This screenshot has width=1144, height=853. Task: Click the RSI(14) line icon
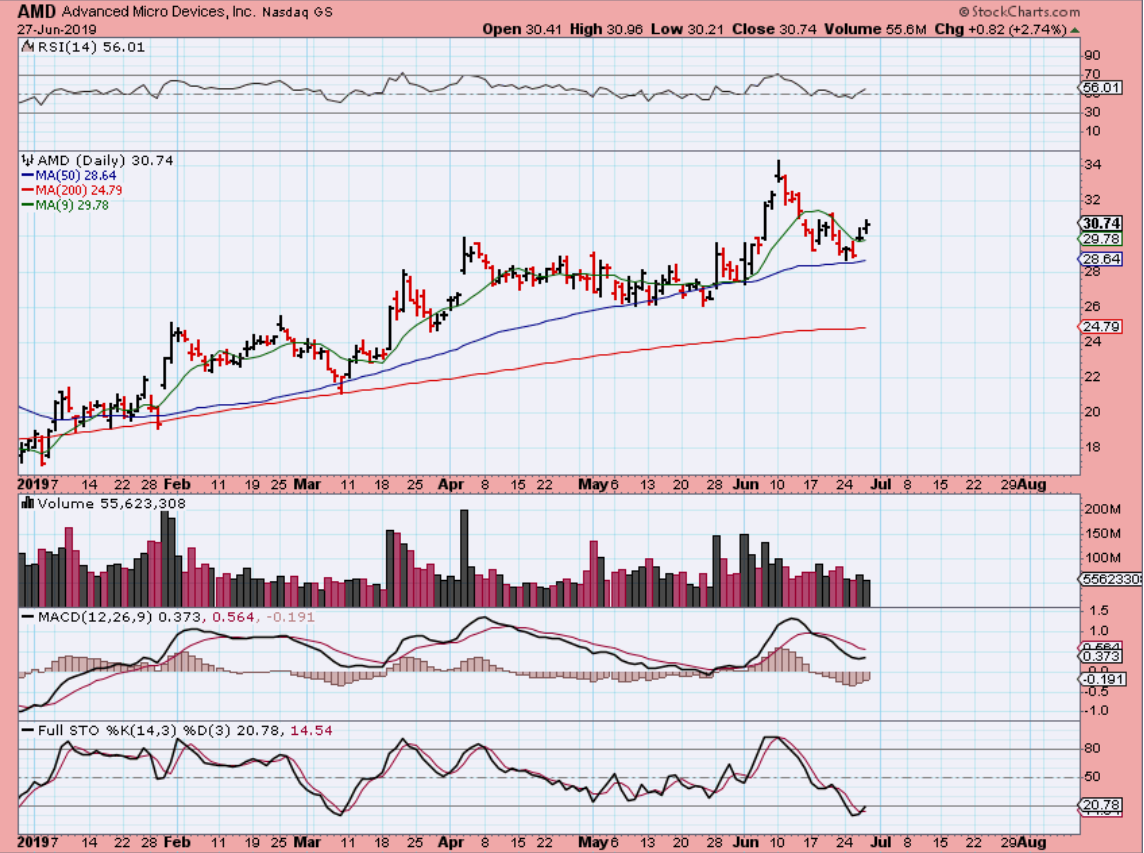pos(27,47)
